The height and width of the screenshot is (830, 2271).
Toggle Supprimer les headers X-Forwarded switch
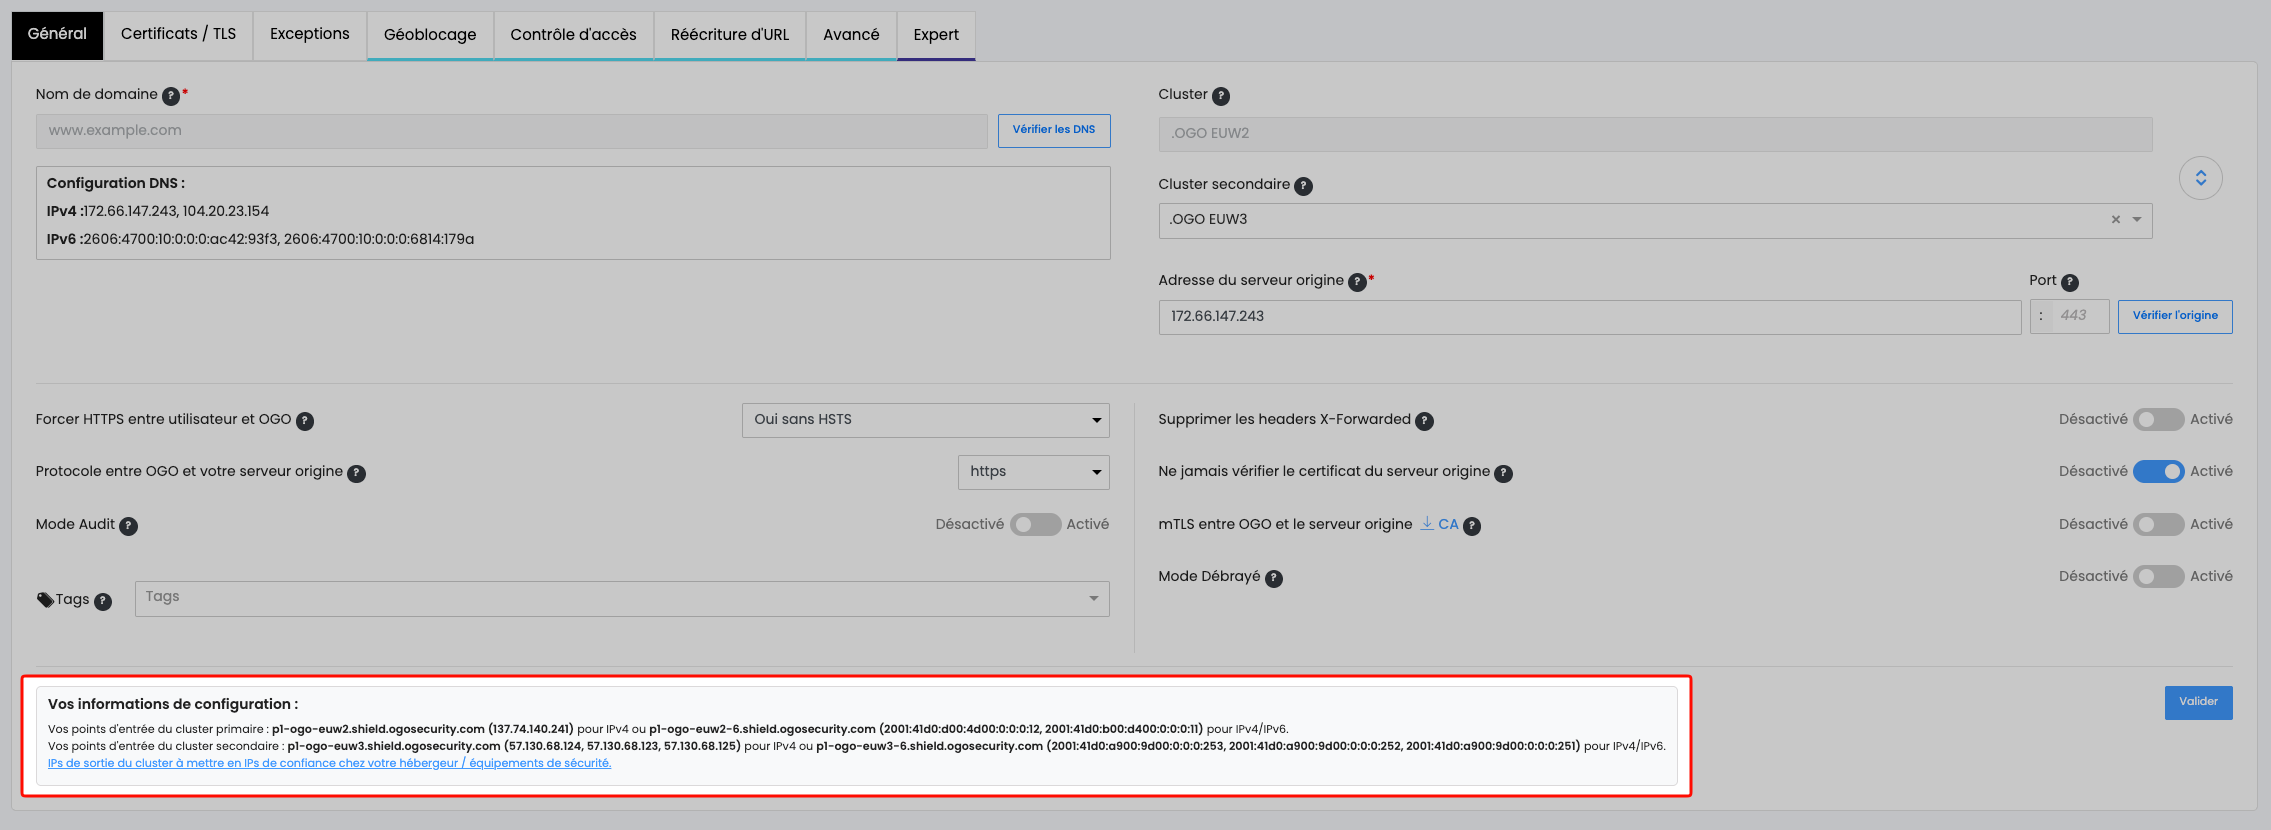coord(2158,420)
